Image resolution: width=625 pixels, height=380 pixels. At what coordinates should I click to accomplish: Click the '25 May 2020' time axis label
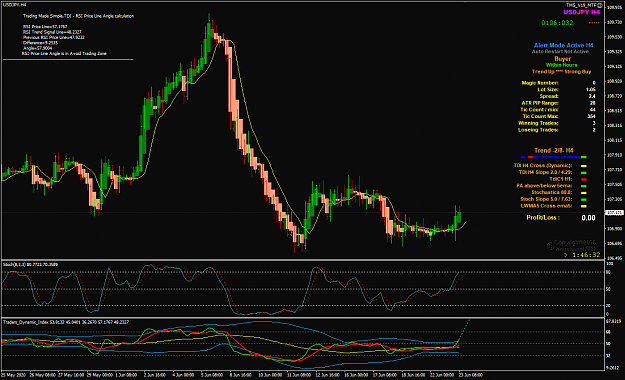pyautogui.click(x=13, y=375)
